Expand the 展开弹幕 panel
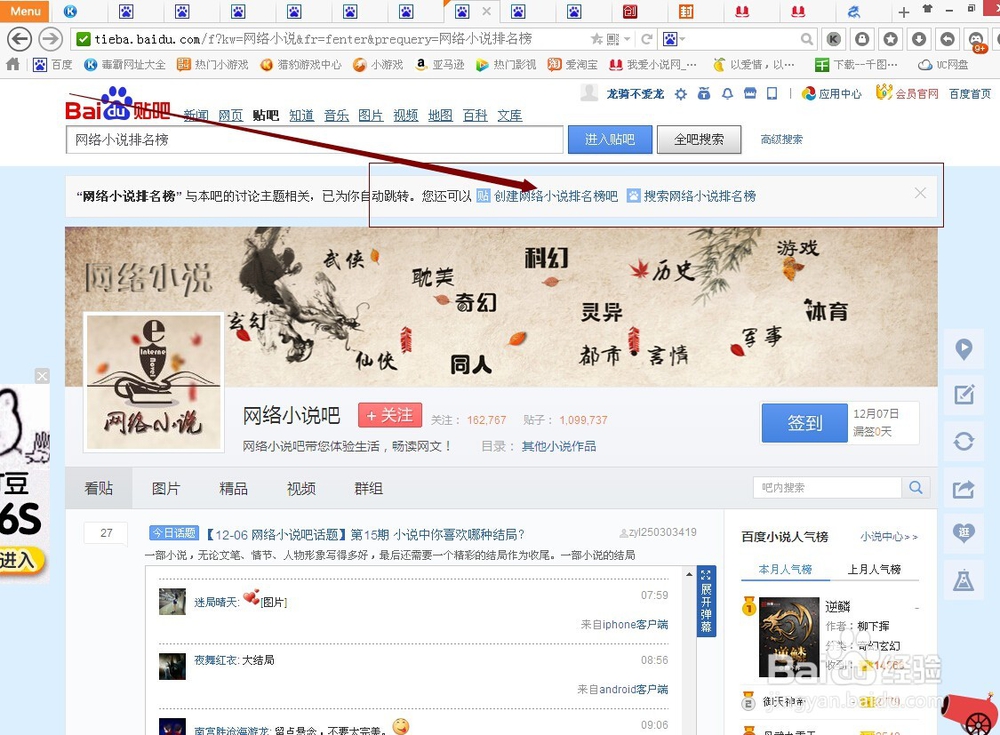 click(x=706, y=600)
